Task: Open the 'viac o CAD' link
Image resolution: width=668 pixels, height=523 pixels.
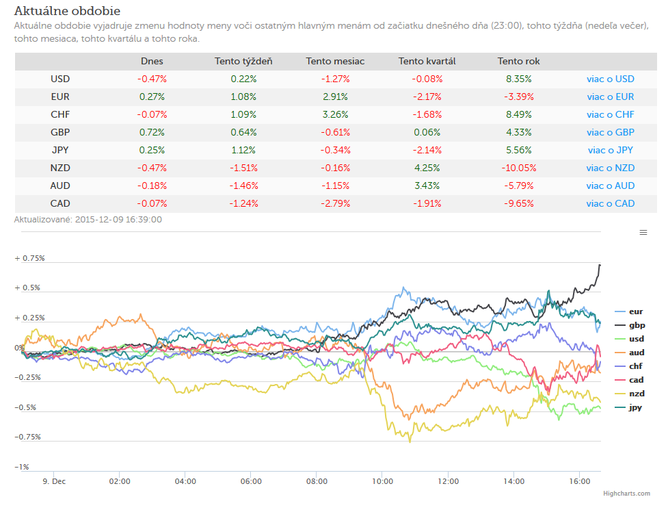Action: point(610,204)
